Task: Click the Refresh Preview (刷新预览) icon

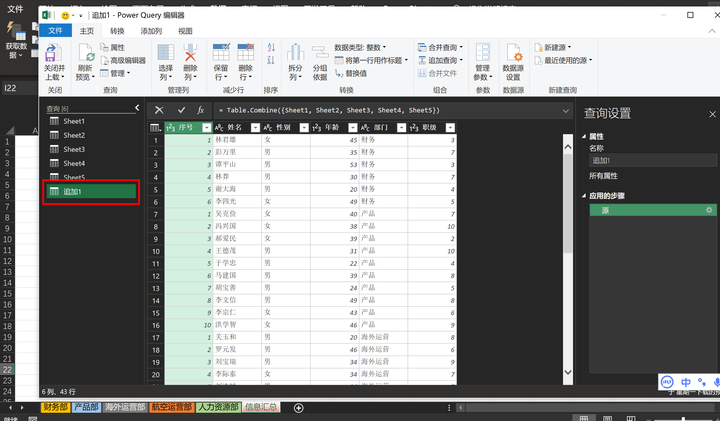Action: (86, 53)
